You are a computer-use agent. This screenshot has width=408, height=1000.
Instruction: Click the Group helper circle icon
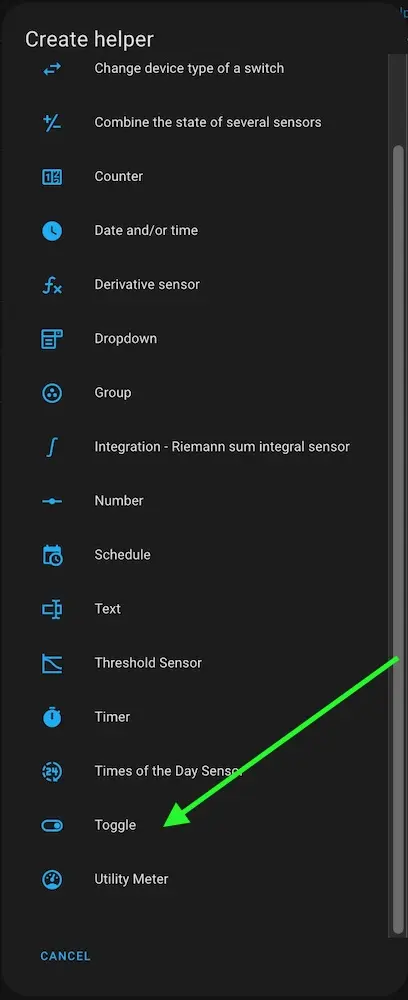pos(52,393)
